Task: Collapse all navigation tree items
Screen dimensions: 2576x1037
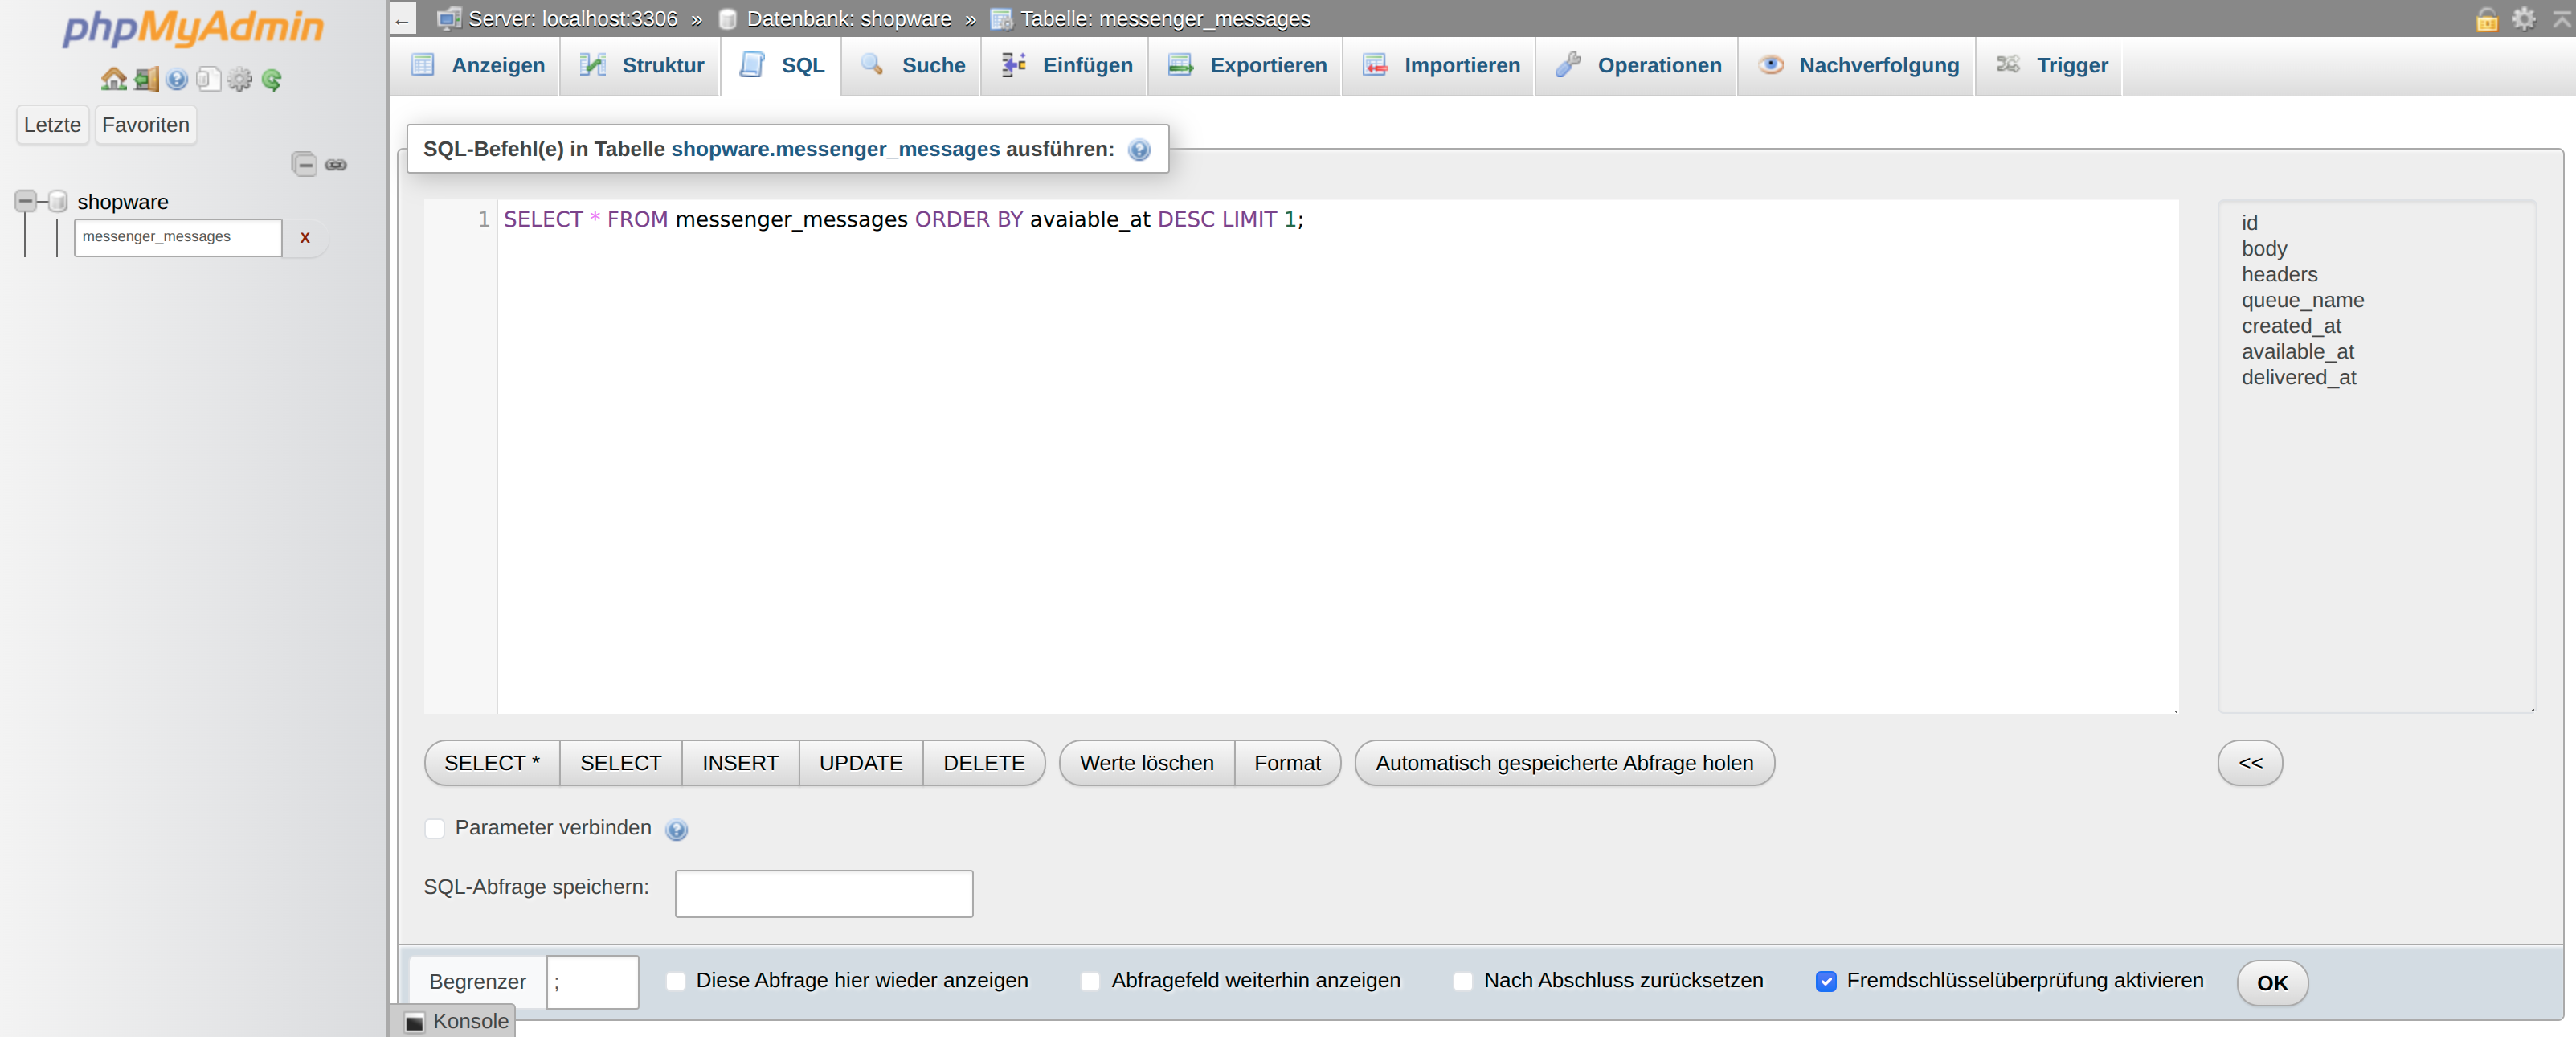Action: (x=304, y=164)
